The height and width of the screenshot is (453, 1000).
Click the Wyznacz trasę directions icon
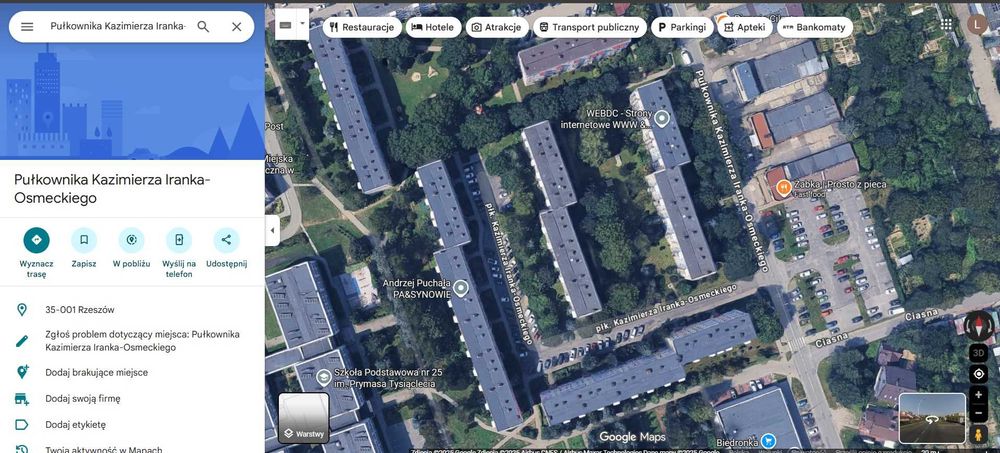click(x=36, y=240)
